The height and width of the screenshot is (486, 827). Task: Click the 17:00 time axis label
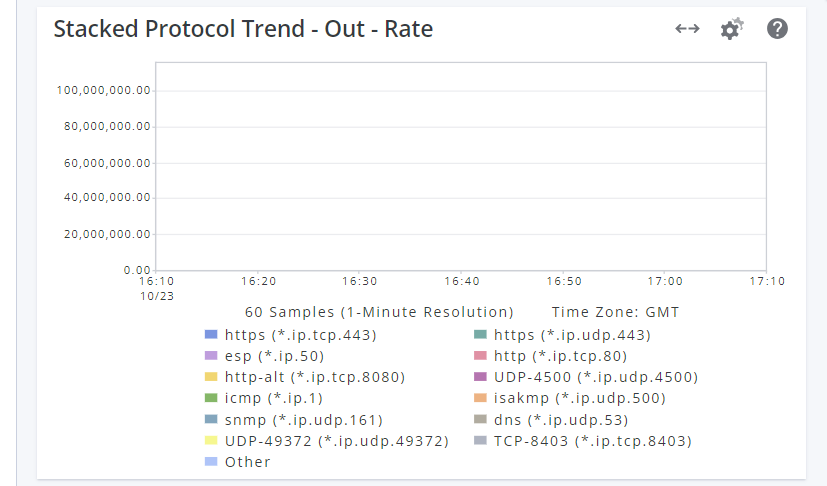(x=665, y=282)
